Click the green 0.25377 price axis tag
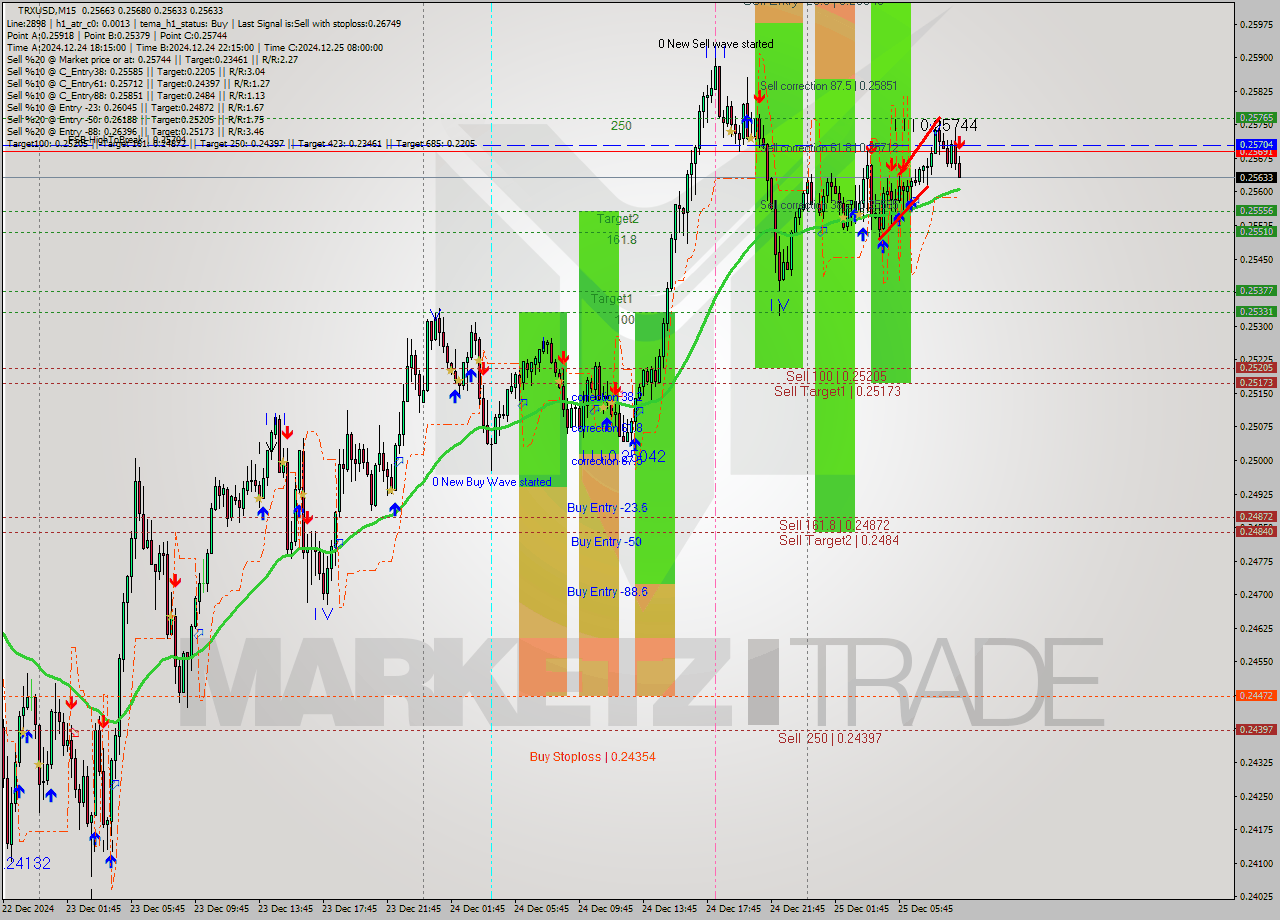The image size is (1280, 920). (x=1256, y=291)
